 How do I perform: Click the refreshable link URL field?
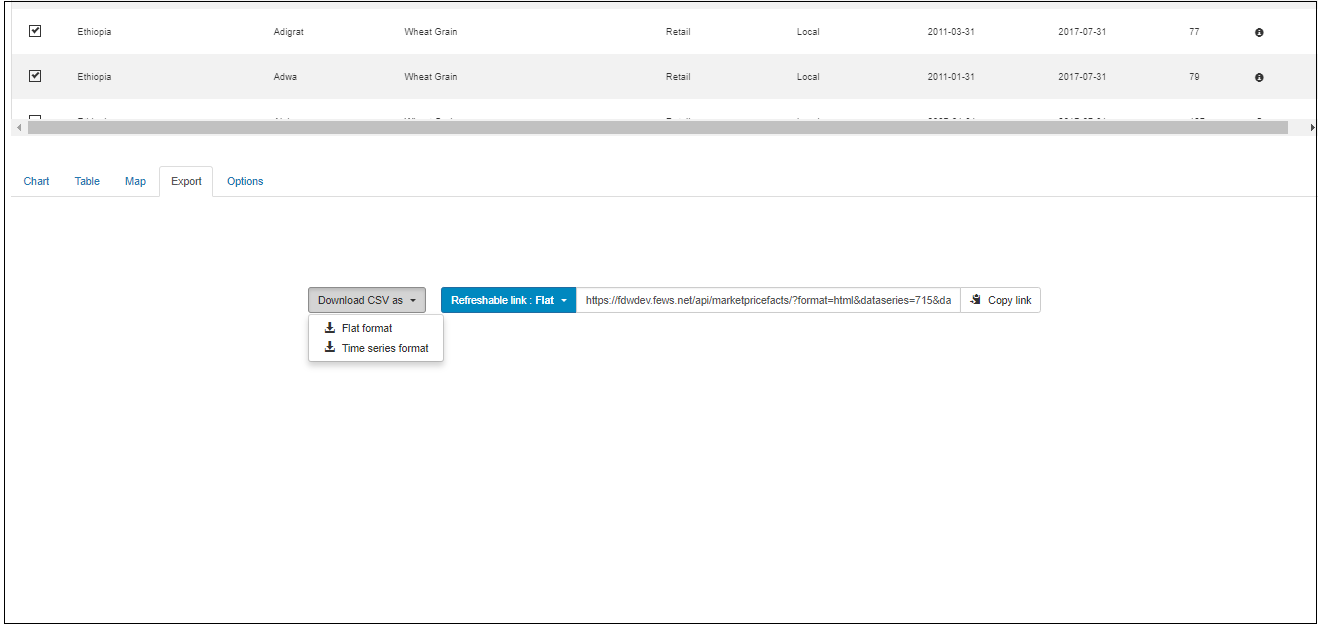pos(767,300)
